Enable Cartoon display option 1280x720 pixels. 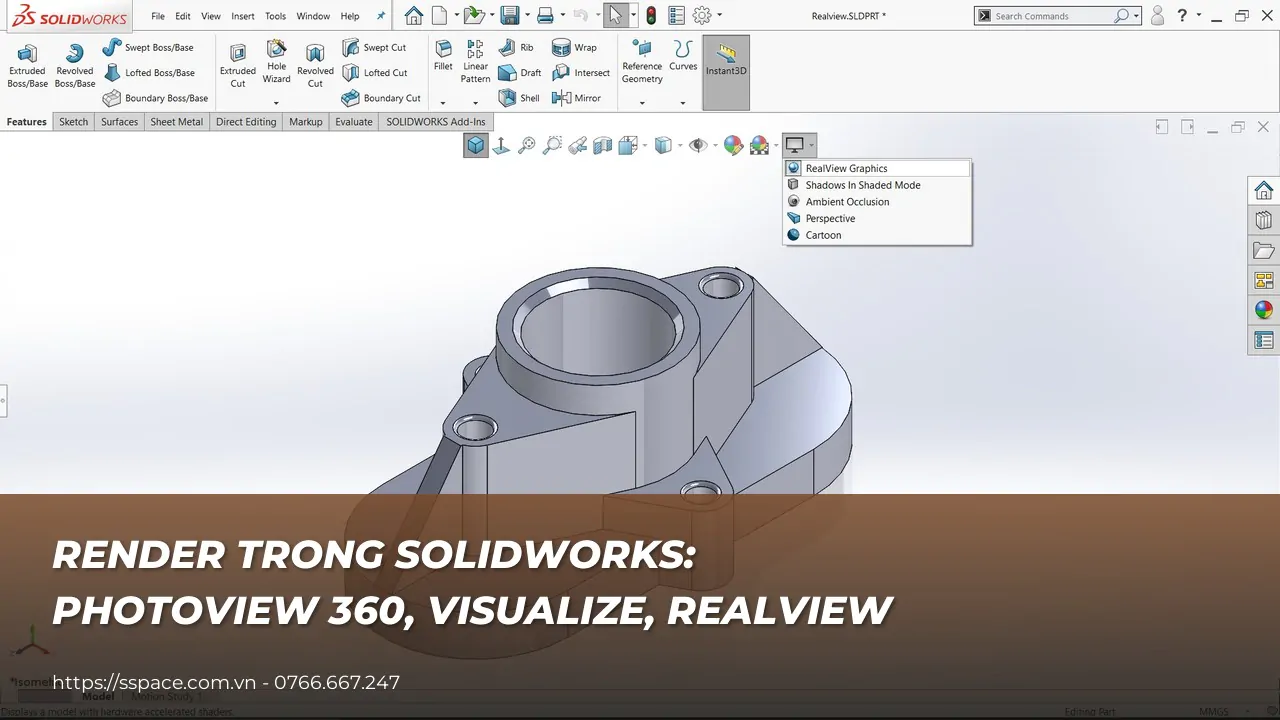[x=877, y=235]
